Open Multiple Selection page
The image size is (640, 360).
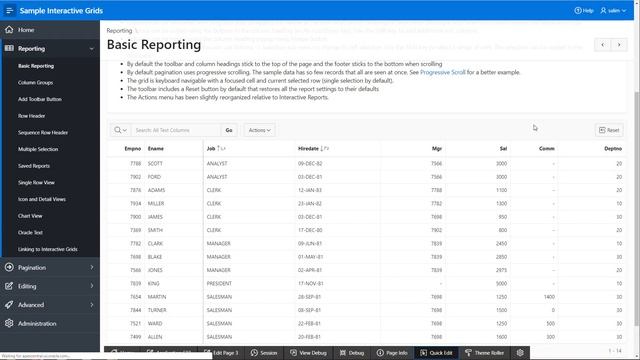pos(38,149)
